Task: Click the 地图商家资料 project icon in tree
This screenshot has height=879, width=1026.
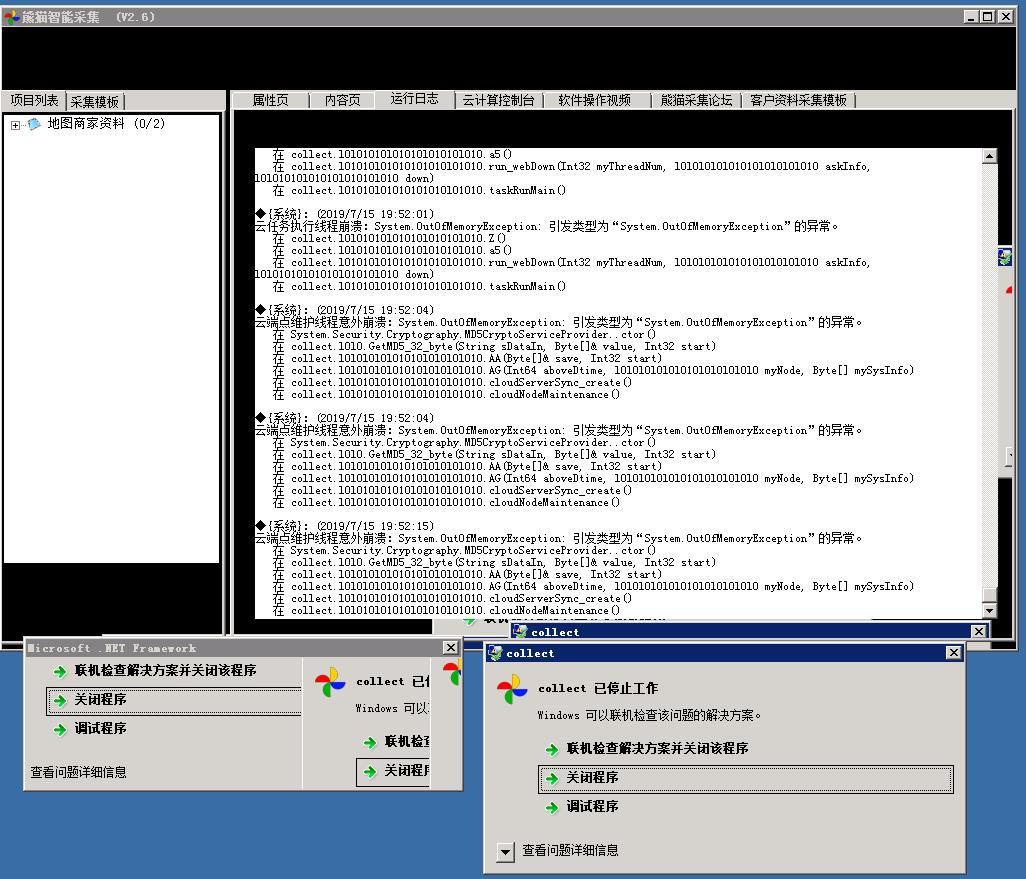Action: (34, 125)
